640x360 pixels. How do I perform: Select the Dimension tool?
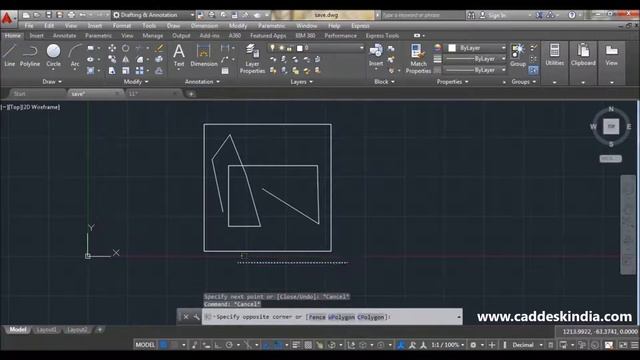pyautogui.click(x=204, y=55)
